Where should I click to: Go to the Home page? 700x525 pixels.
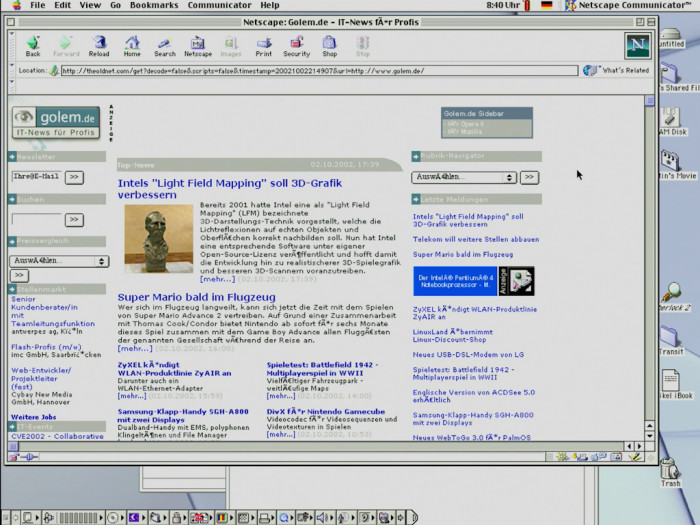(x=132, y=46)
